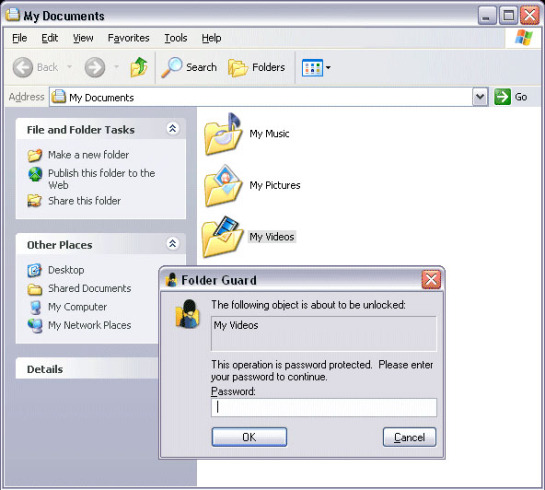Click the My Documents title bar folder icon
The height and width of the screenshot is (490, 545).
tap(13, 15)
